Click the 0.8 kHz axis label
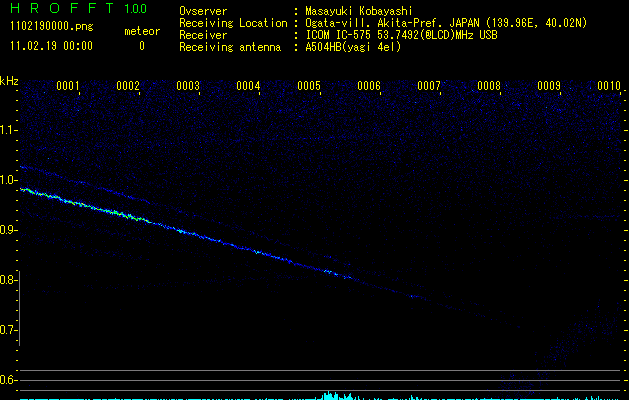This screenshot has height=400, width=629. click(x=8, y=280)
